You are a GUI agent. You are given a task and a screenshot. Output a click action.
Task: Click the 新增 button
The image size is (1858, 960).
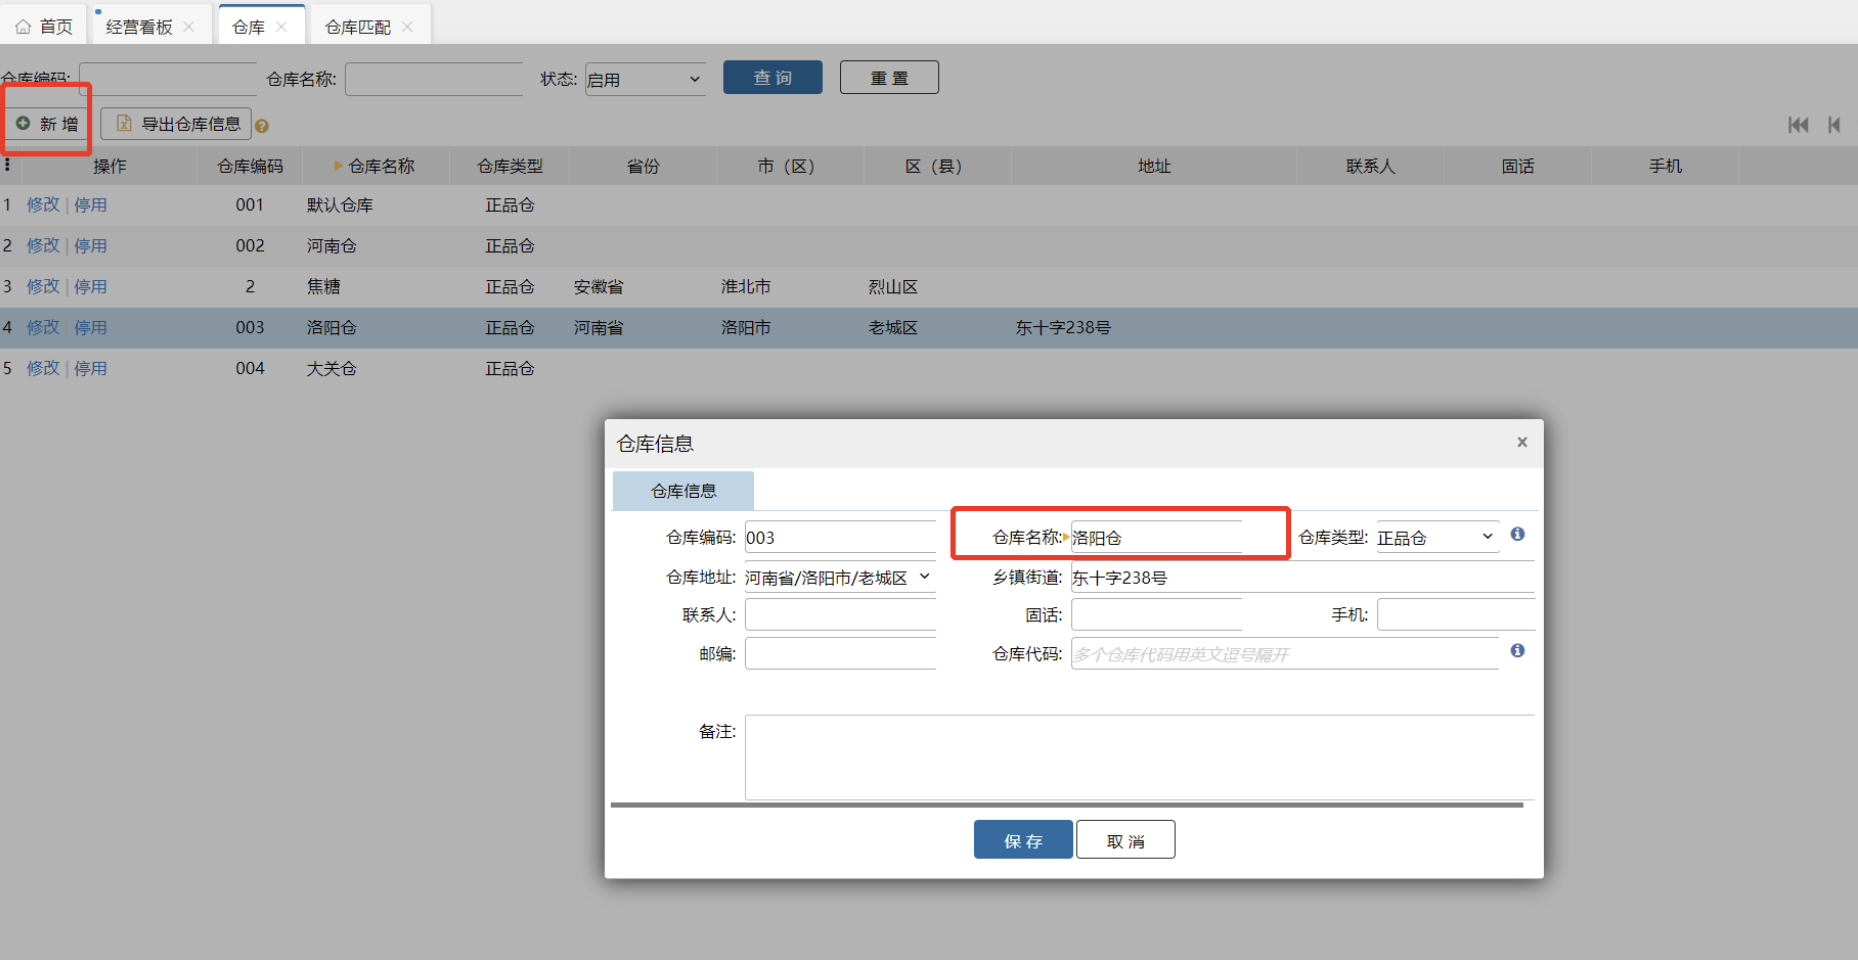[x=47, y=124]
